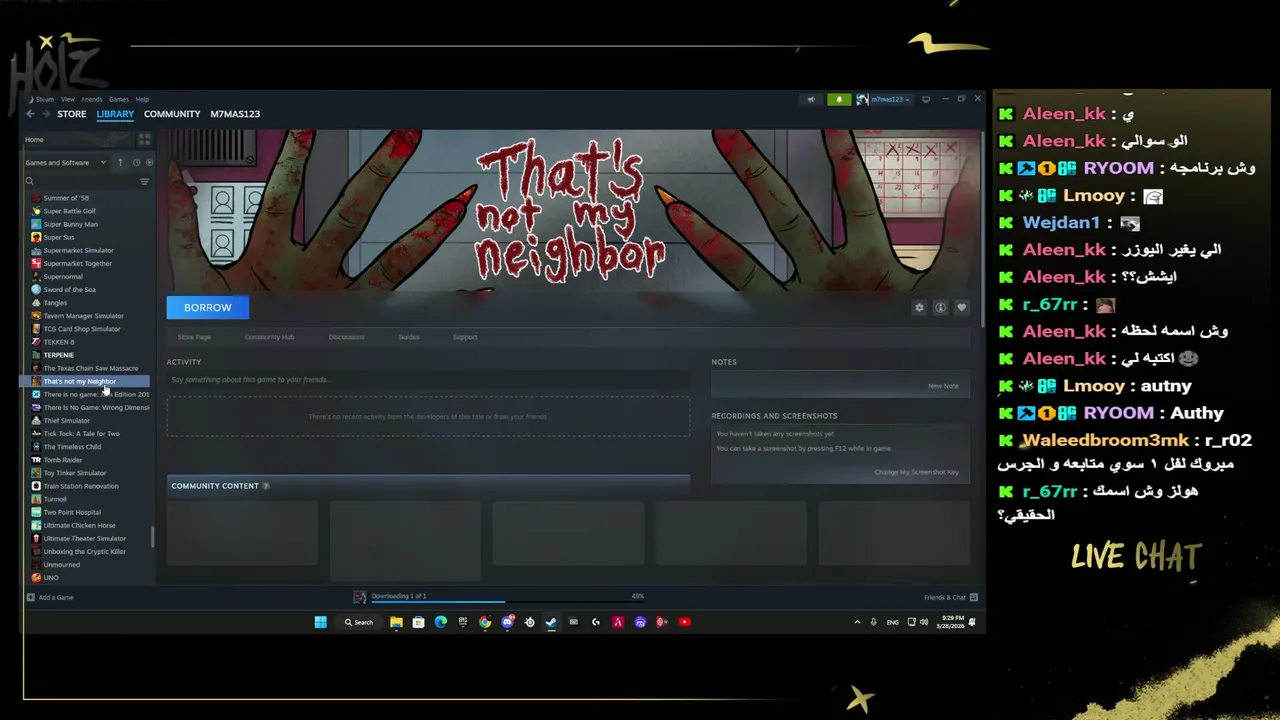
Task: Click the help icon beside Community Content
Action: pyautogui.click(x=266, y=486)
